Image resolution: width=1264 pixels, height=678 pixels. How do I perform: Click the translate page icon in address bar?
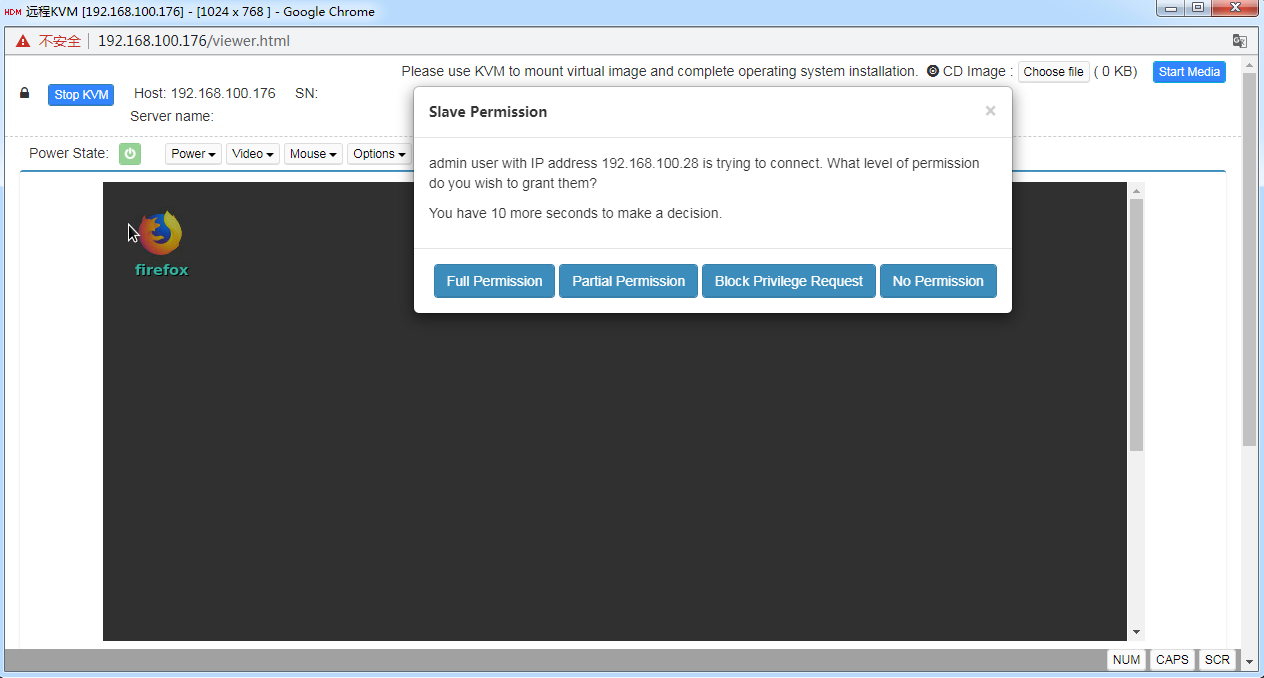coord(1240,41)
